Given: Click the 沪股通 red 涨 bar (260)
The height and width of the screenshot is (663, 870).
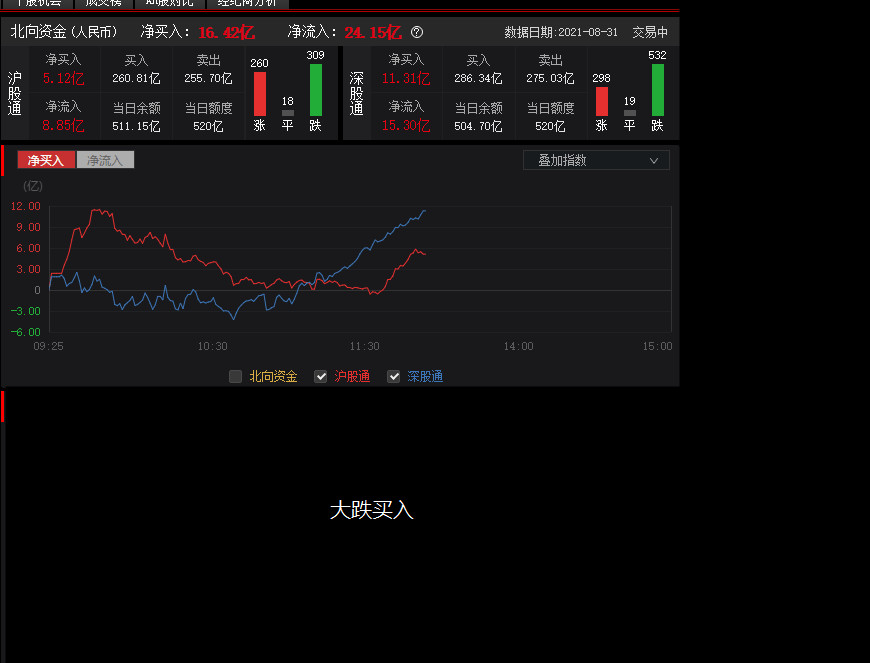Looking at the screenshot, I should click(x=260, y=94).
